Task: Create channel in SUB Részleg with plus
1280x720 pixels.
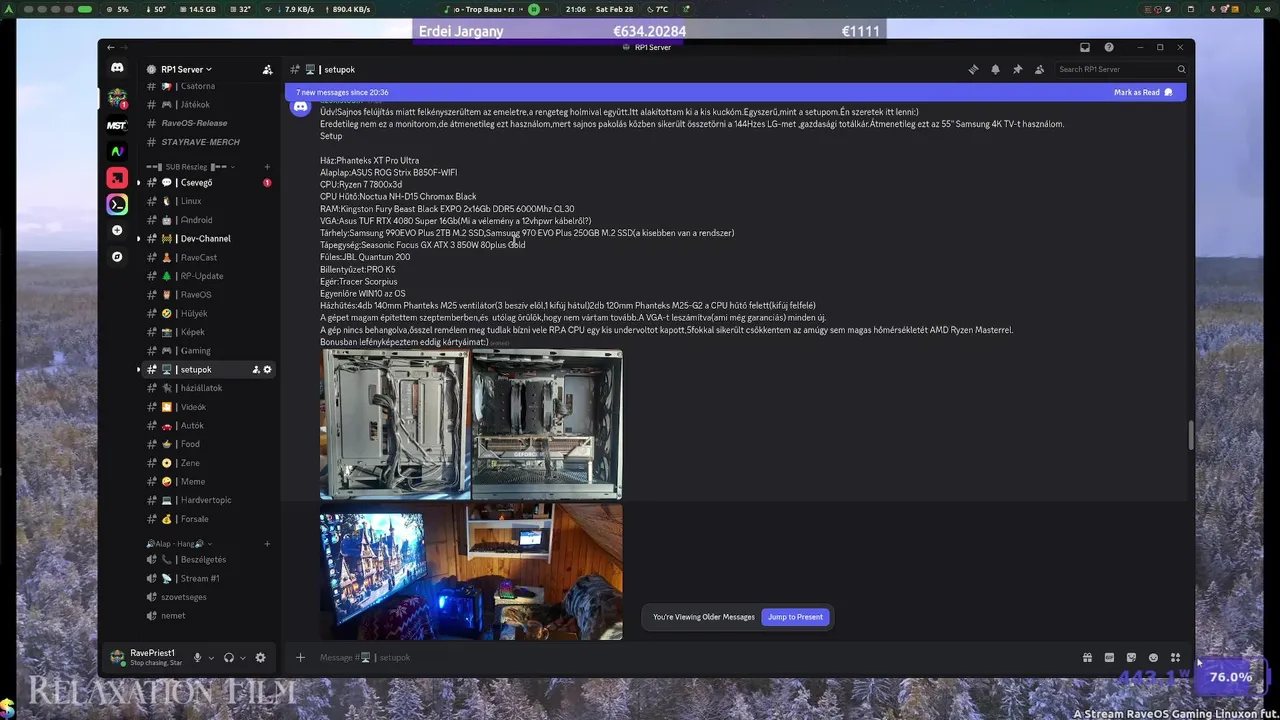Action: [267, 167]
